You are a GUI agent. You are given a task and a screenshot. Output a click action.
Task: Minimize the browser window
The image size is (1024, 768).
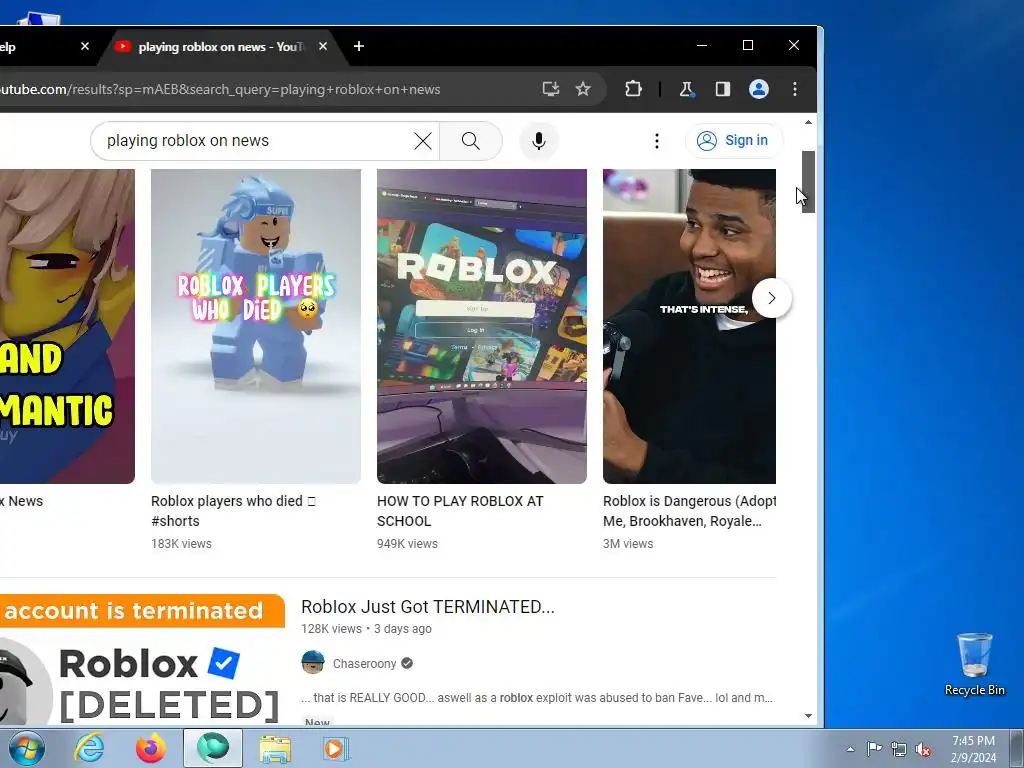pos(702,45)
